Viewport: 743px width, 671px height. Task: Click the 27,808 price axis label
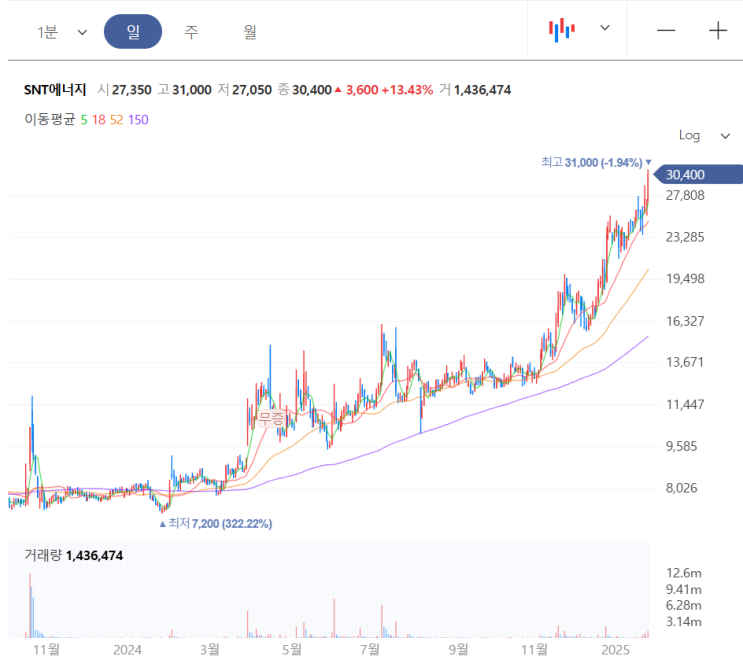coord(685,195)
